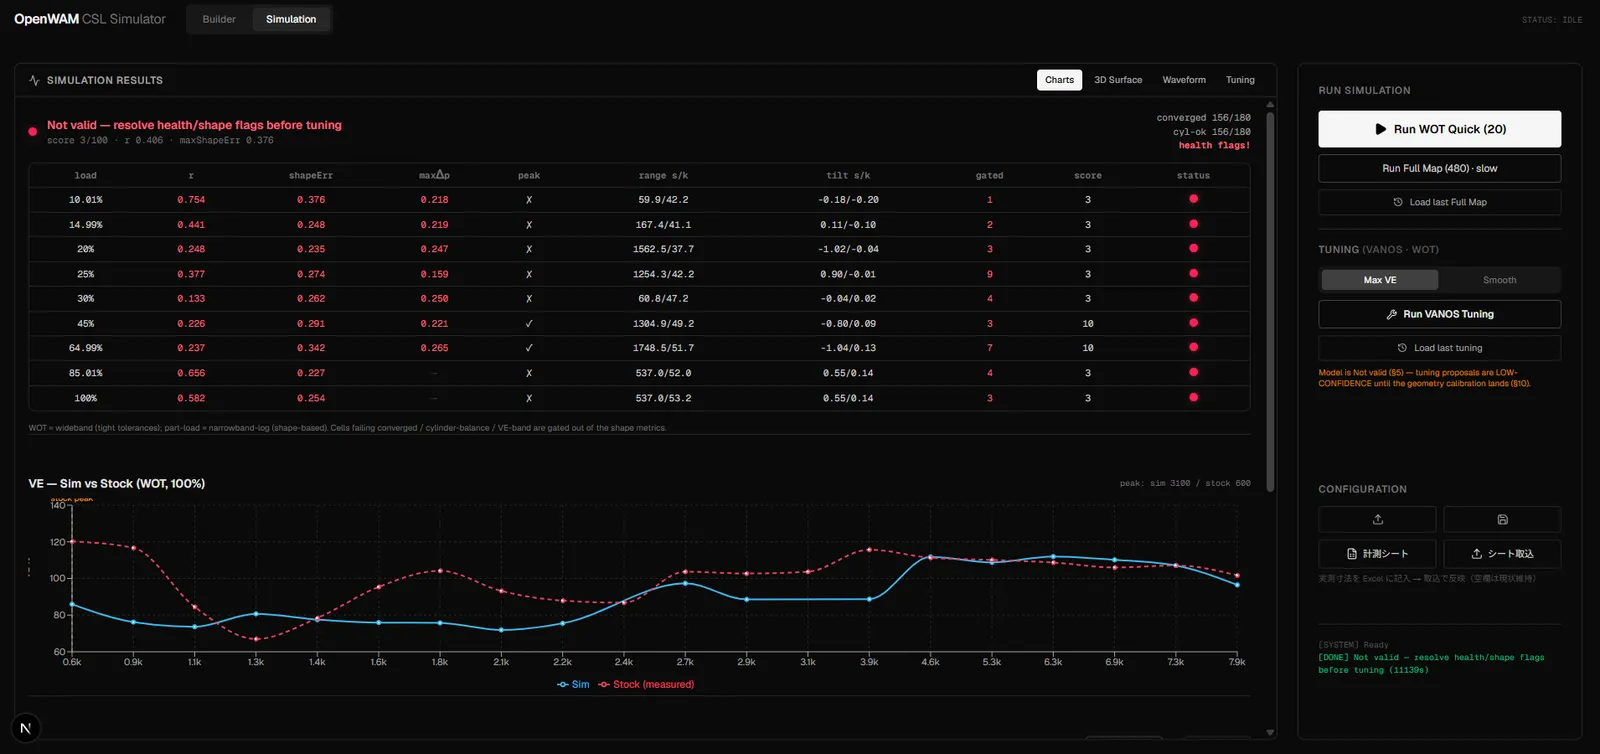Start Run VANOS Tuning
Image resolution: width=1600 pixels, height=754 pixels.
point(1439,314)
